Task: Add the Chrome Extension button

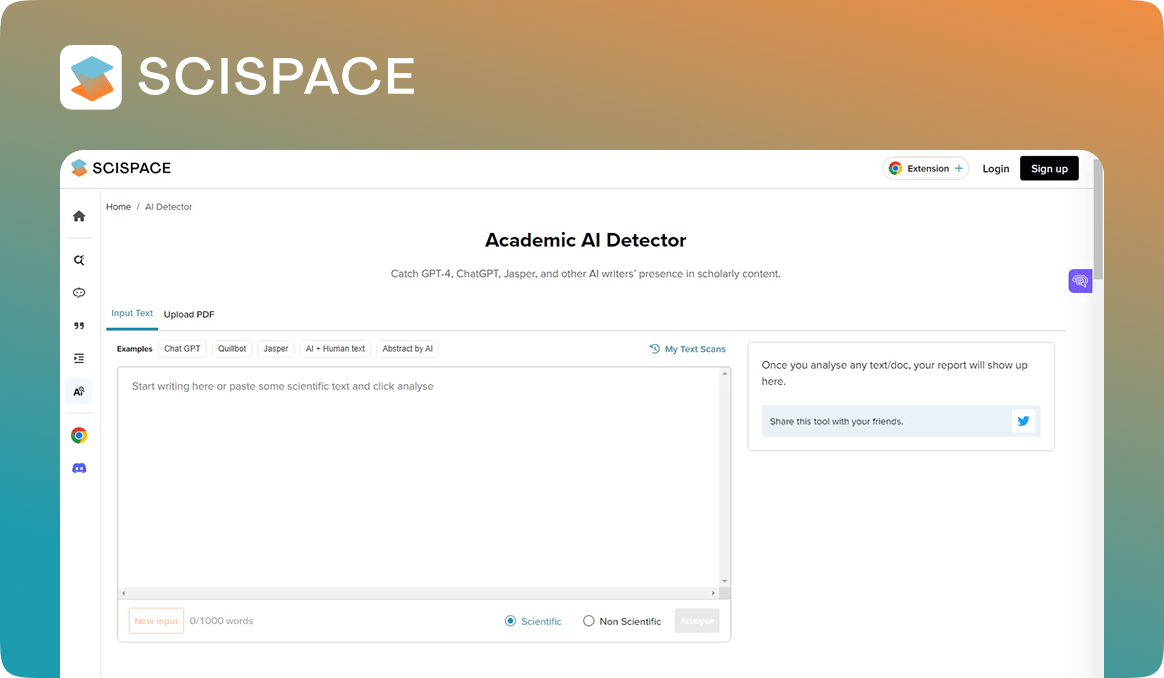Action: pos(926,169)
